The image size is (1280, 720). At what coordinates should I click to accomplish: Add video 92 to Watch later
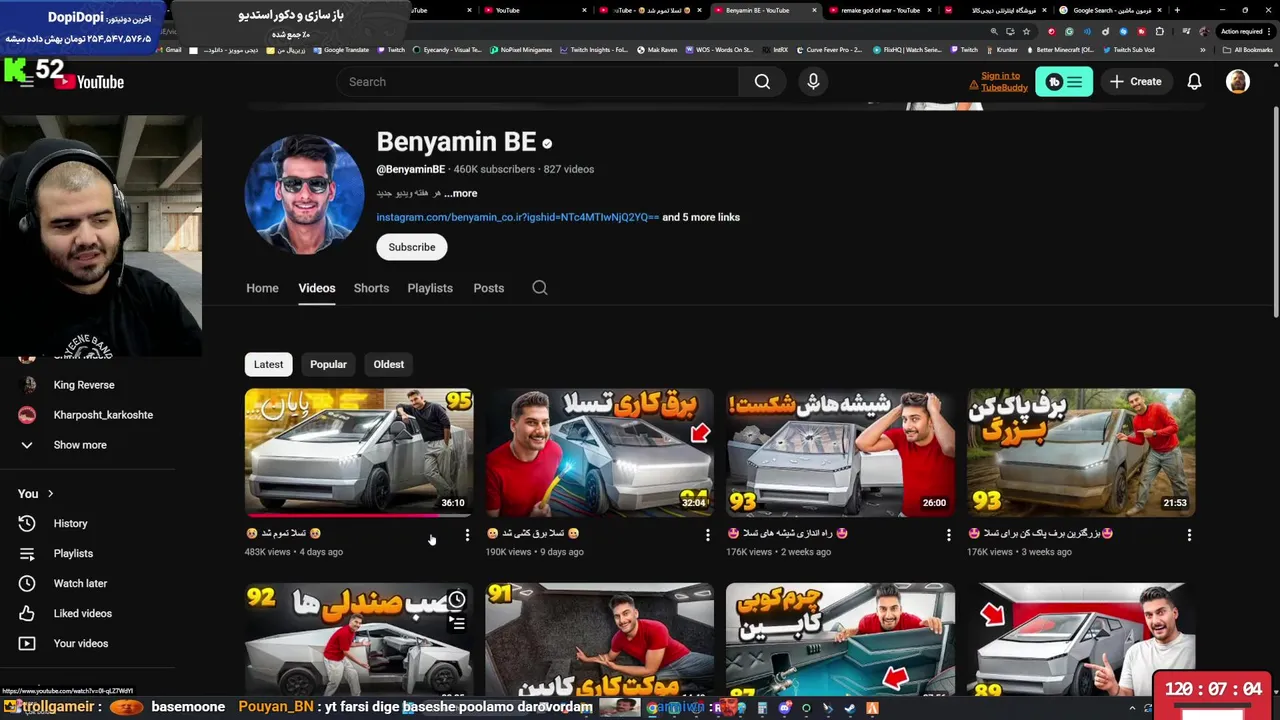tap(457, 600)
